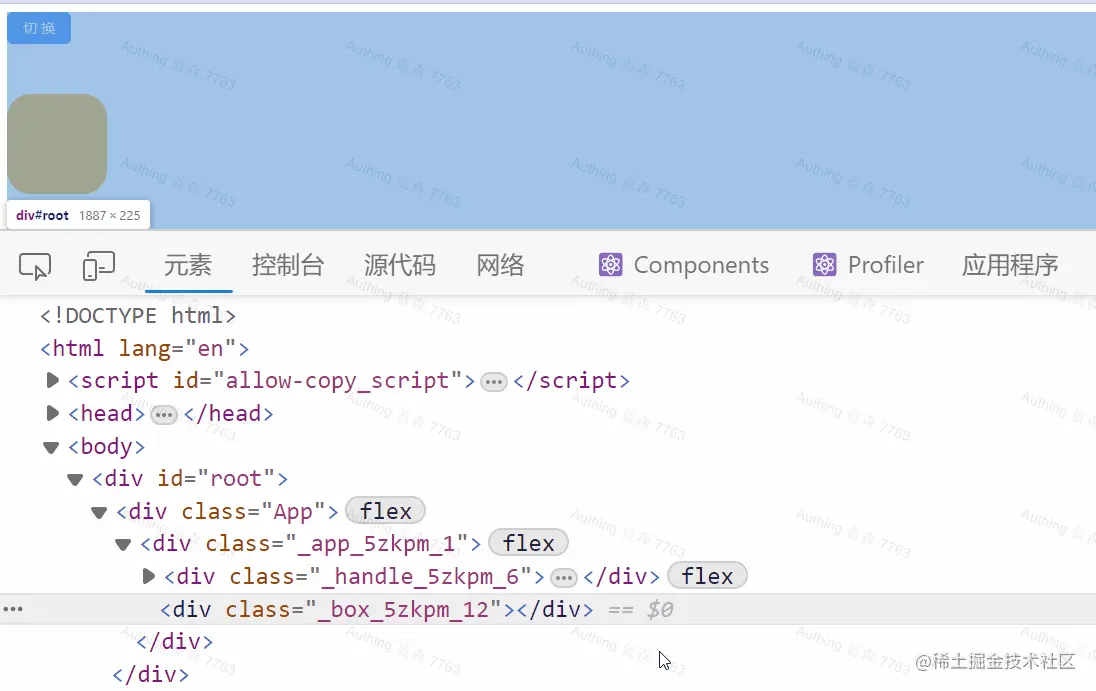Click ellipsis inside the head element
1096x691 pixels.
[x=164, y=415]
